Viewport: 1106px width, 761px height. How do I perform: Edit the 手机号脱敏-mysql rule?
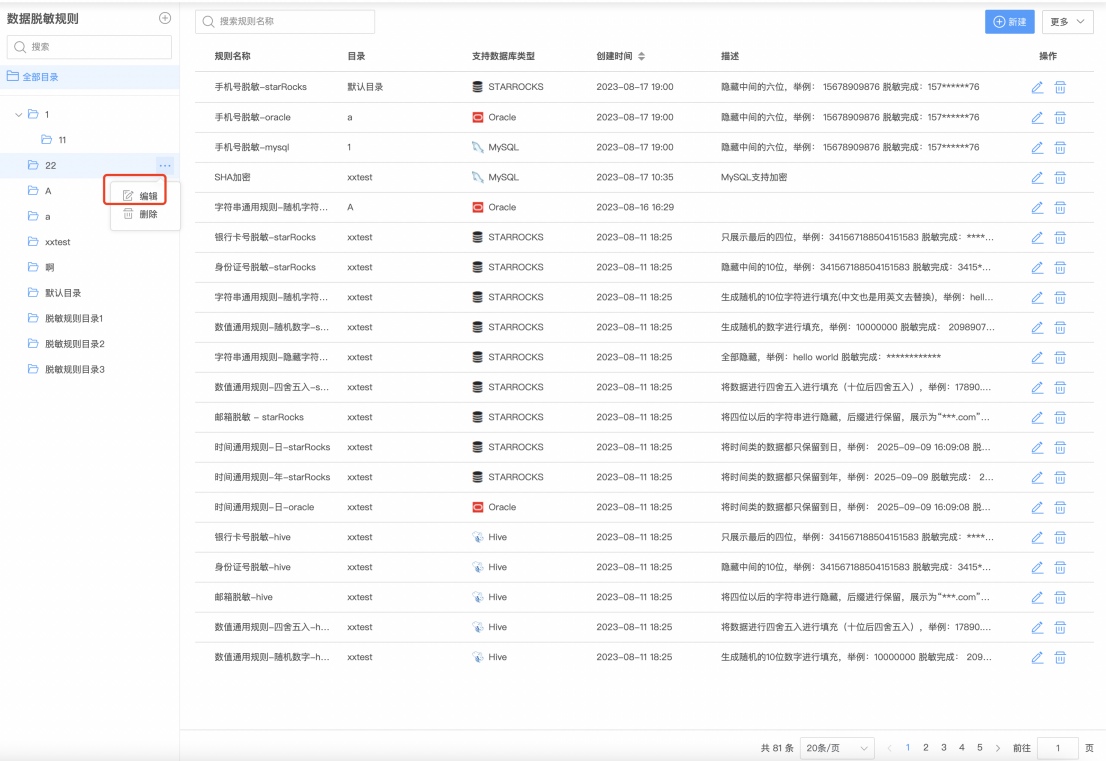pos(1037,147)
